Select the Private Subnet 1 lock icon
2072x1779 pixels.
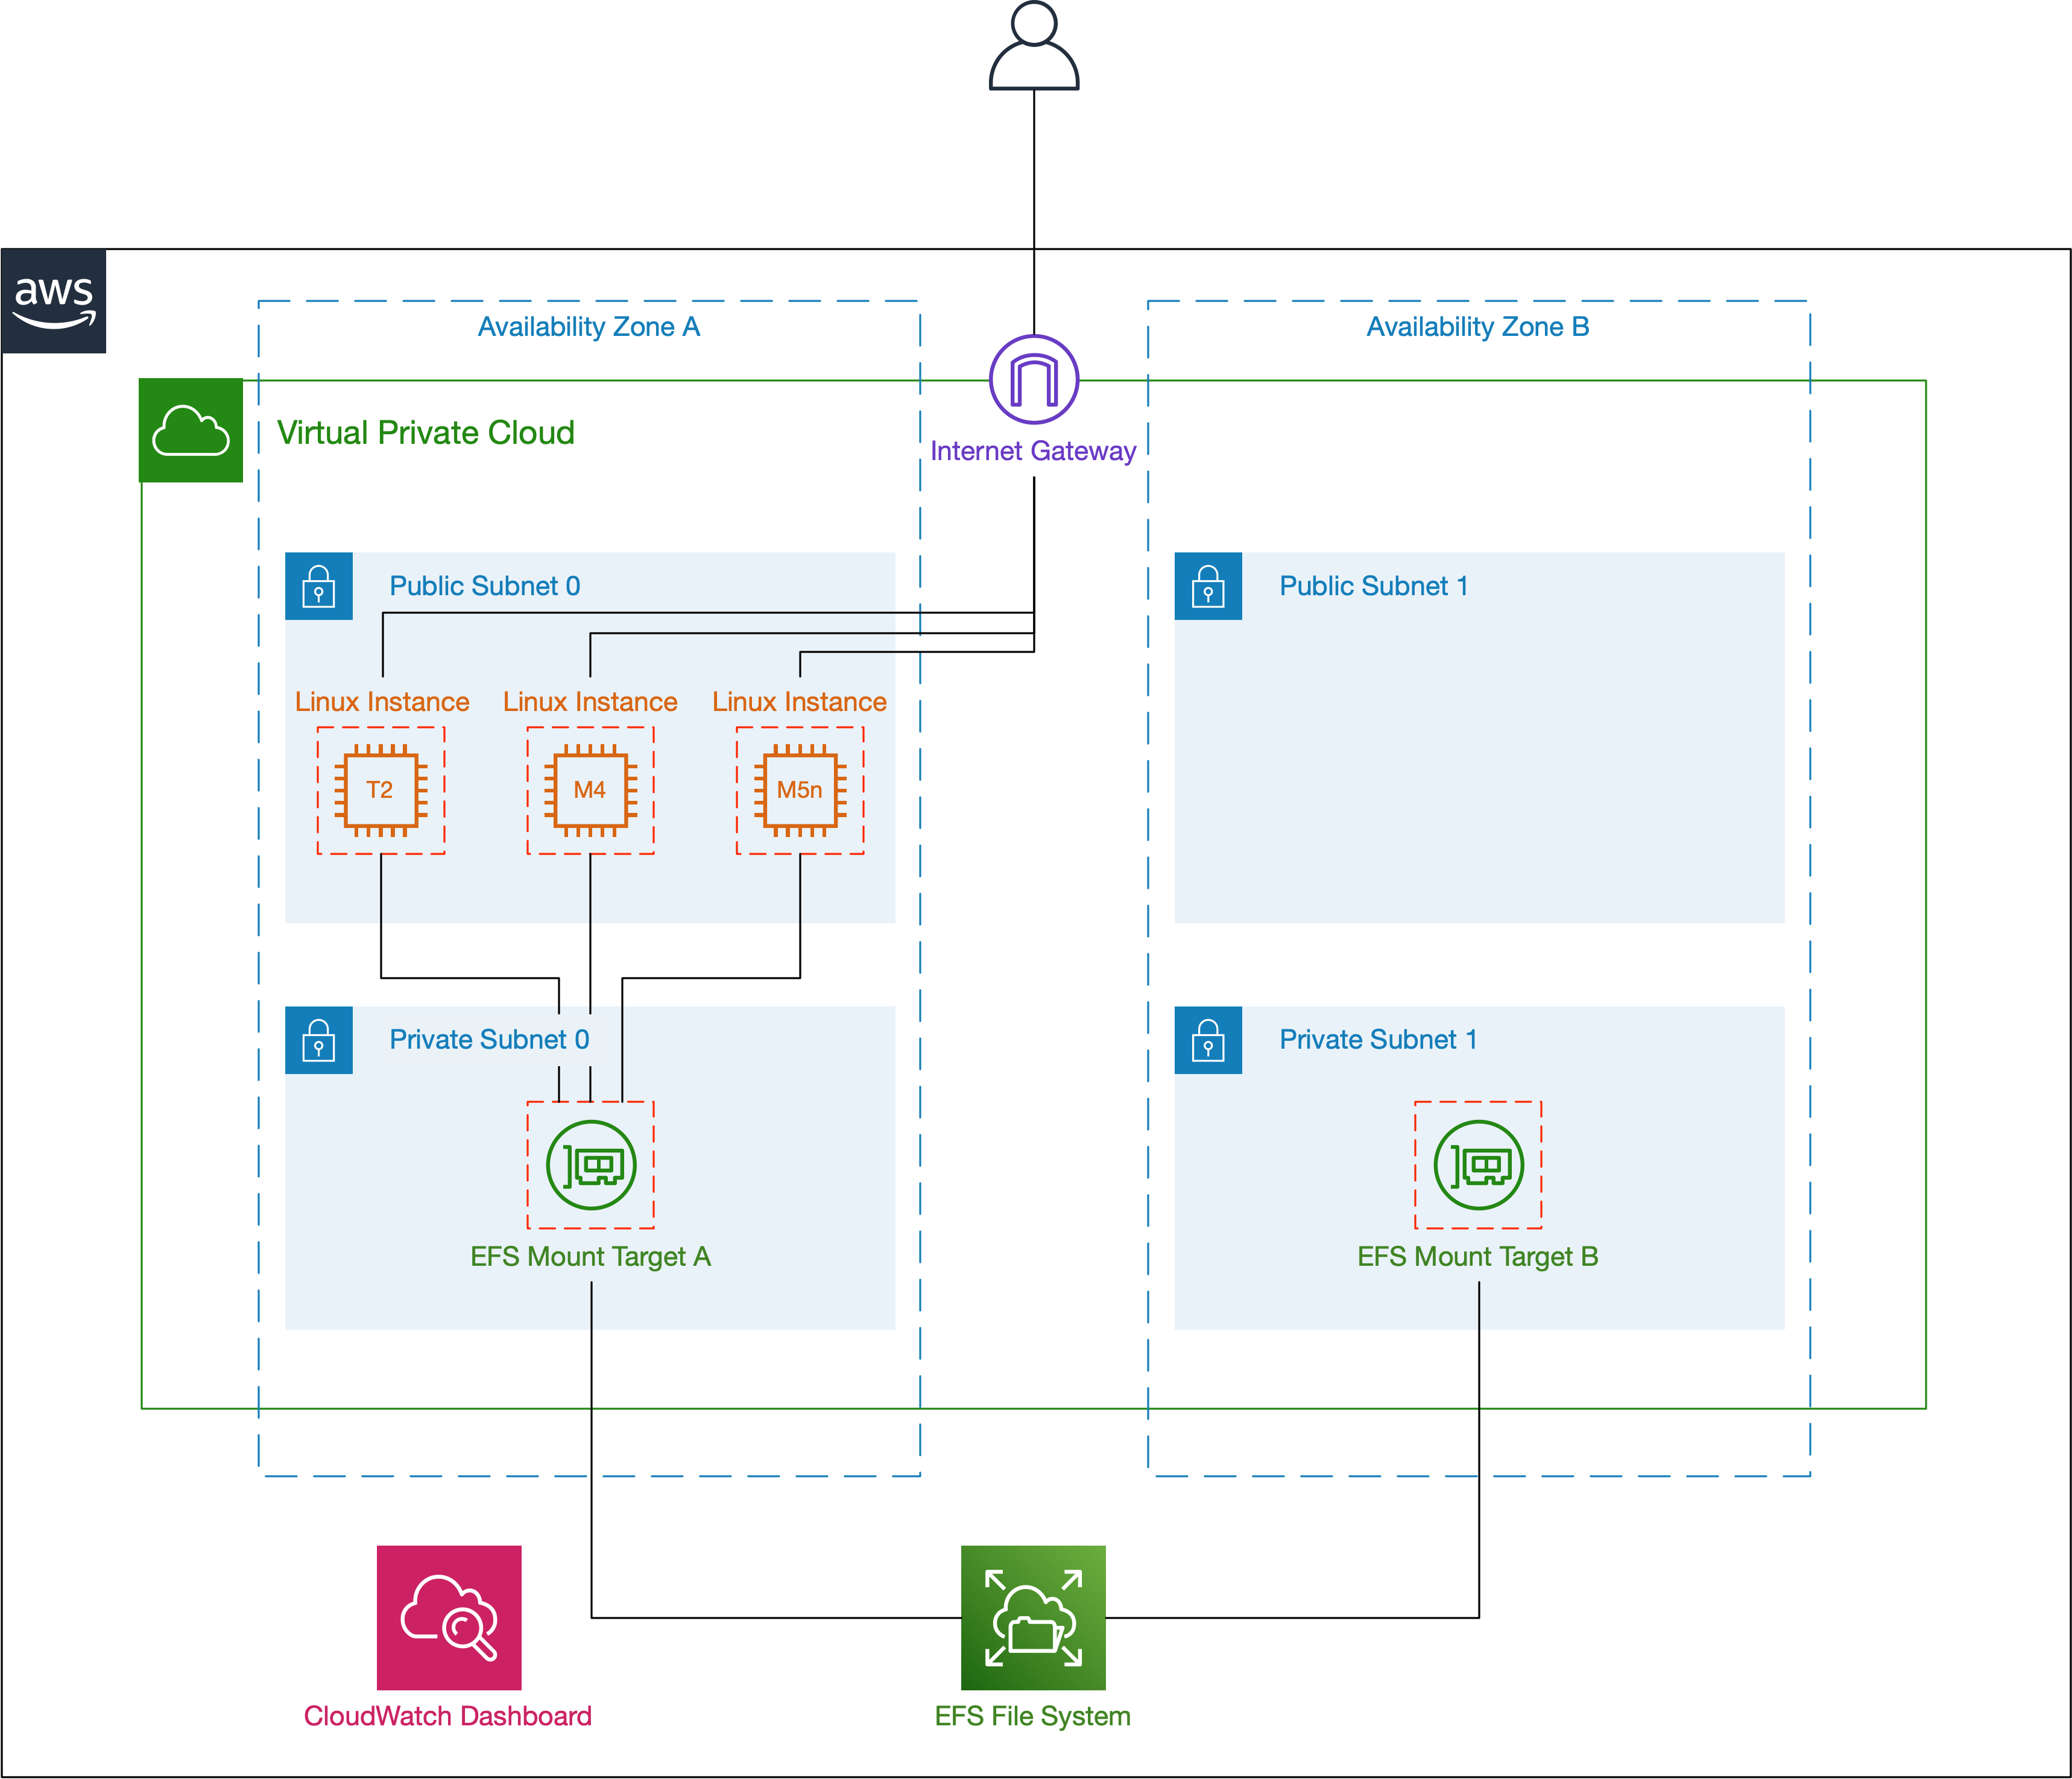[1208, 1040]
